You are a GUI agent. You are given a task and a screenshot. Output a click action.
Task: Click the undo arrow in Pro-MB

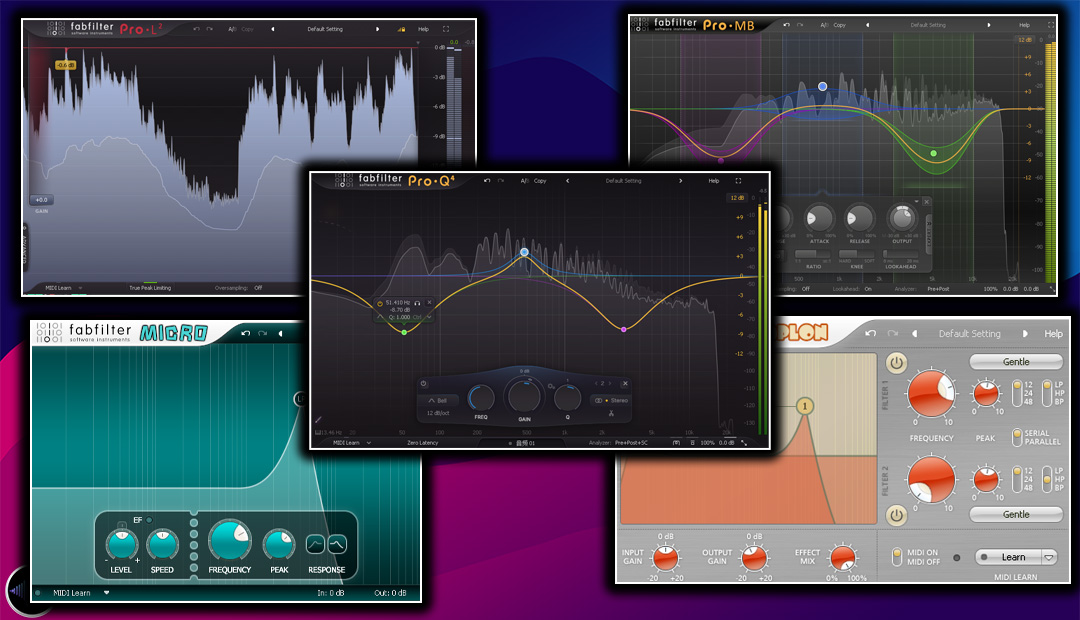pos(787,25)
